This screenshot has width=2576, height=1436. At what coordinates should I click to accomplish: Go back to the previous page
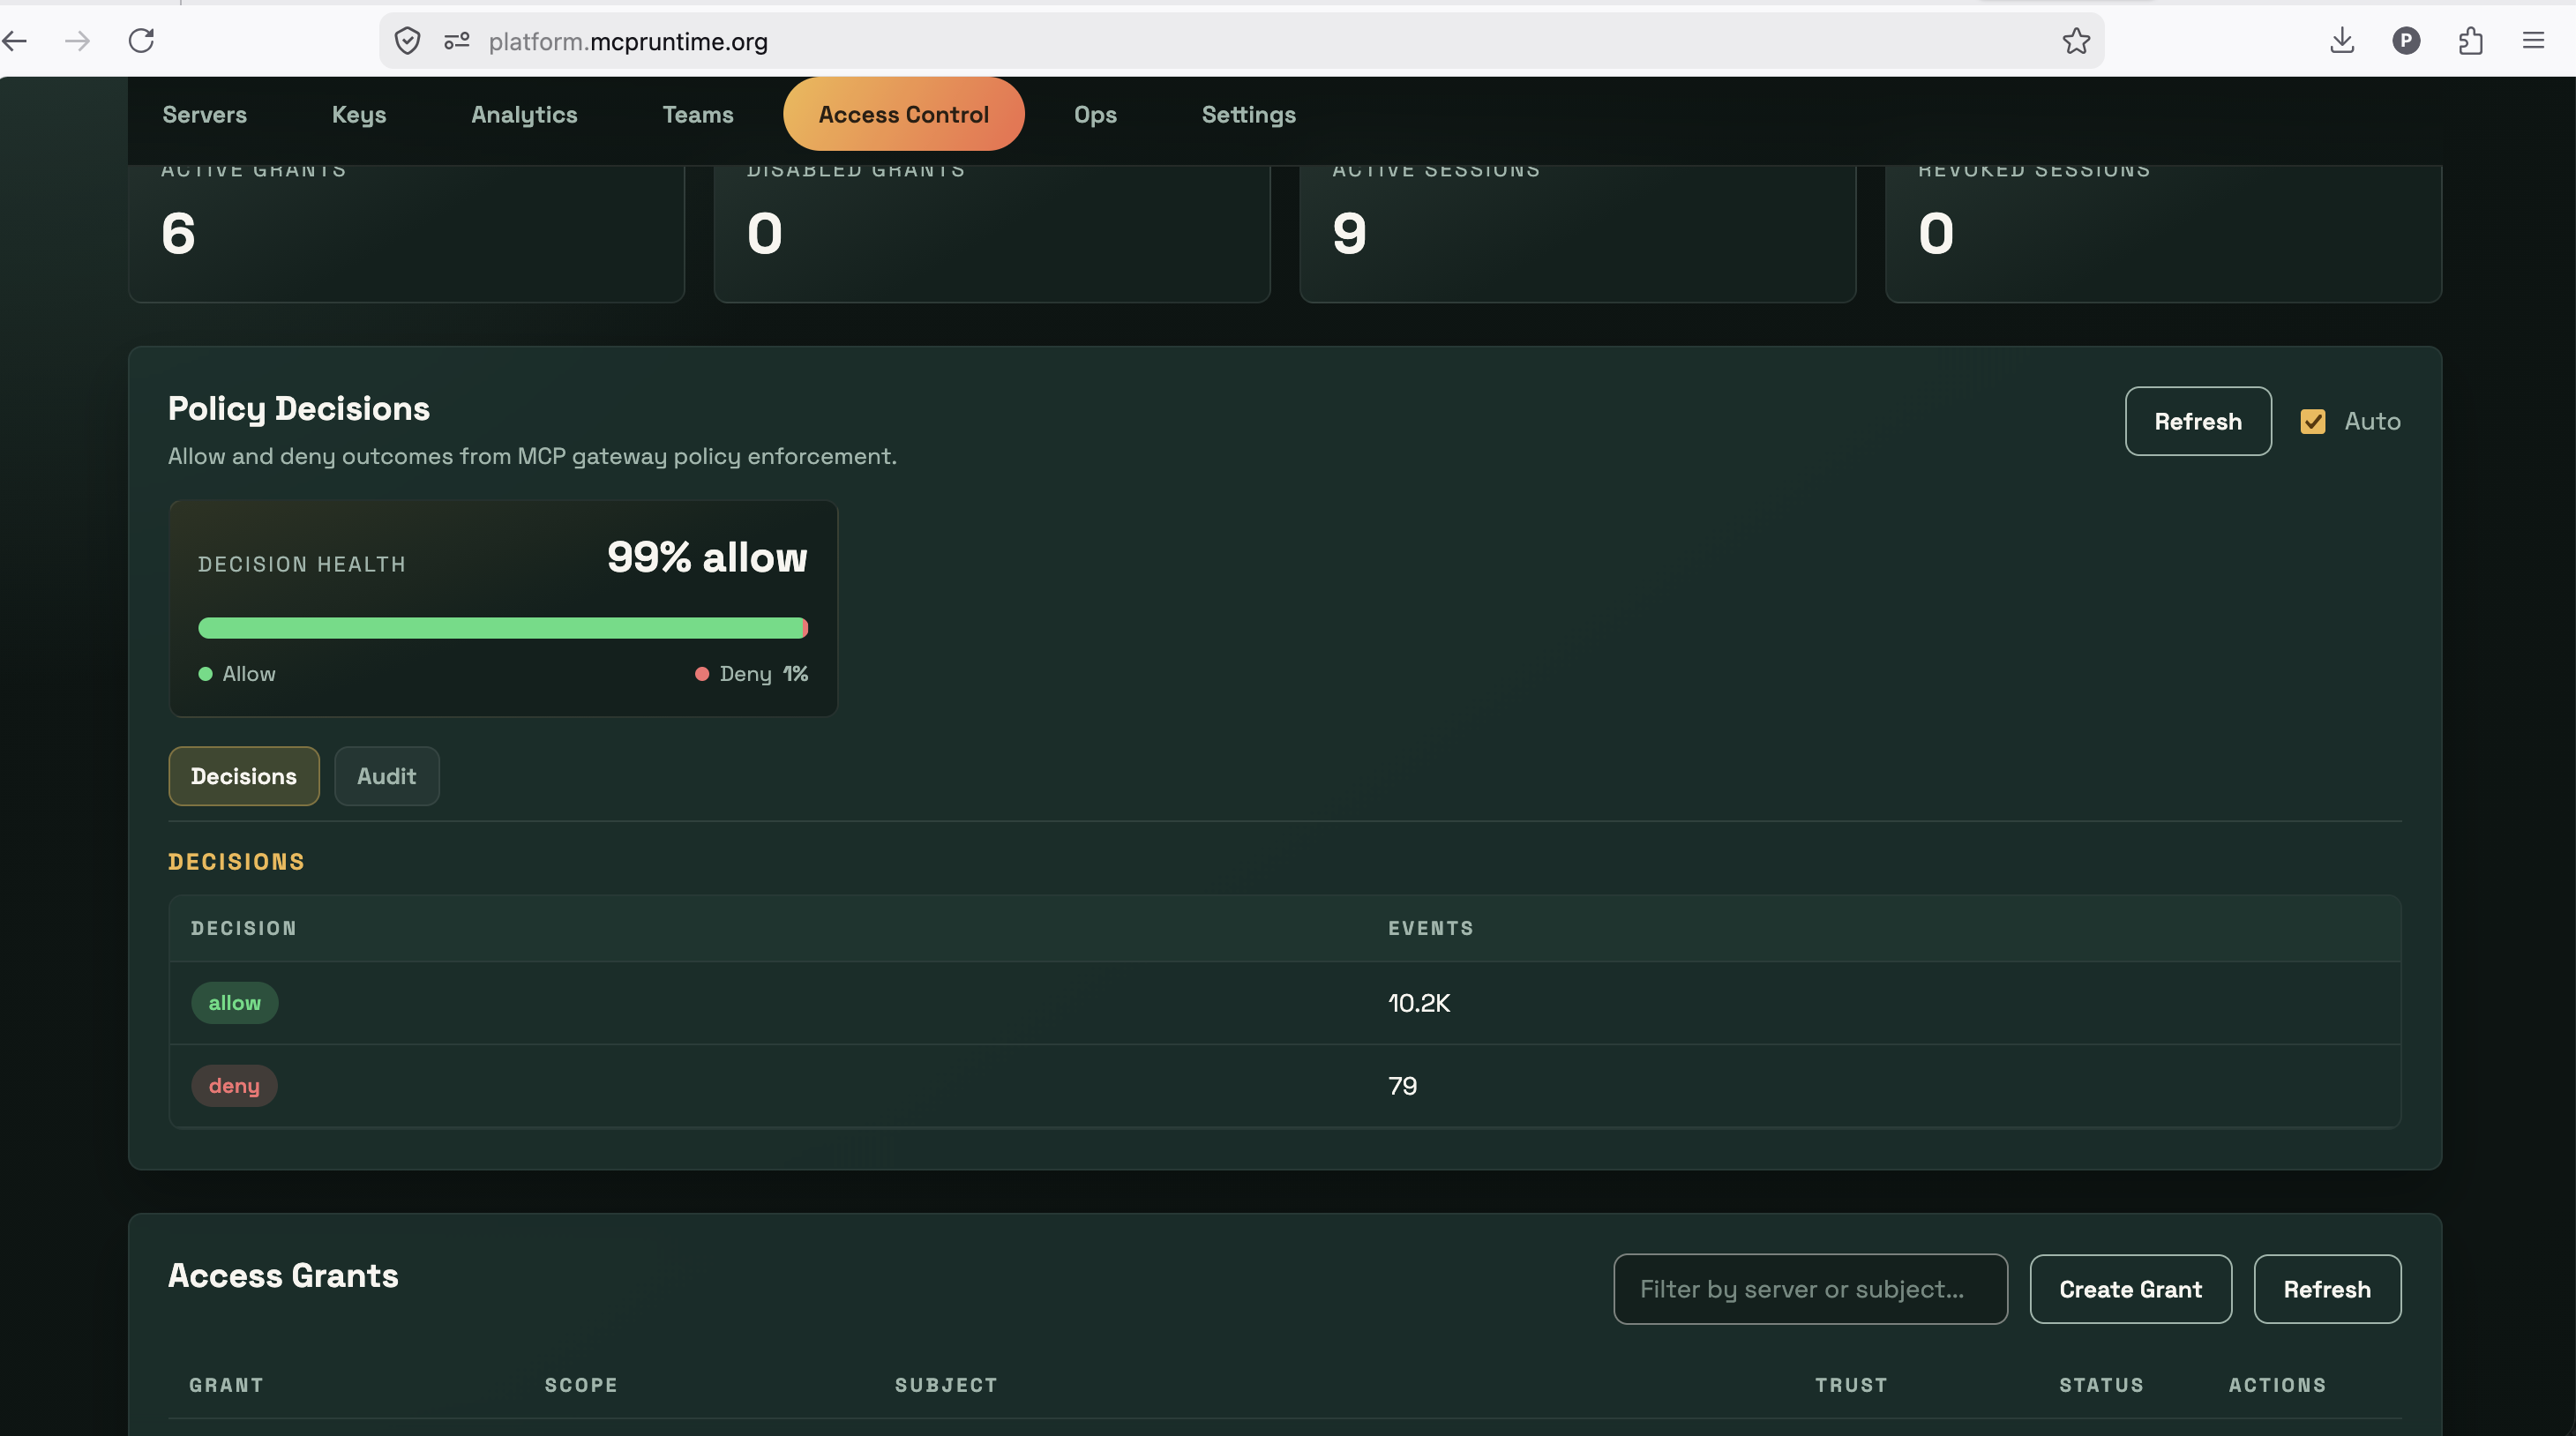[15, 41]
